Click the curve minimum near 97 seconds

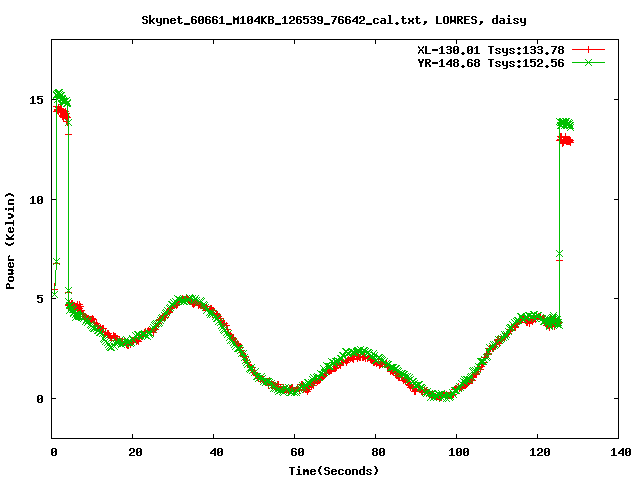click(444, 396)
